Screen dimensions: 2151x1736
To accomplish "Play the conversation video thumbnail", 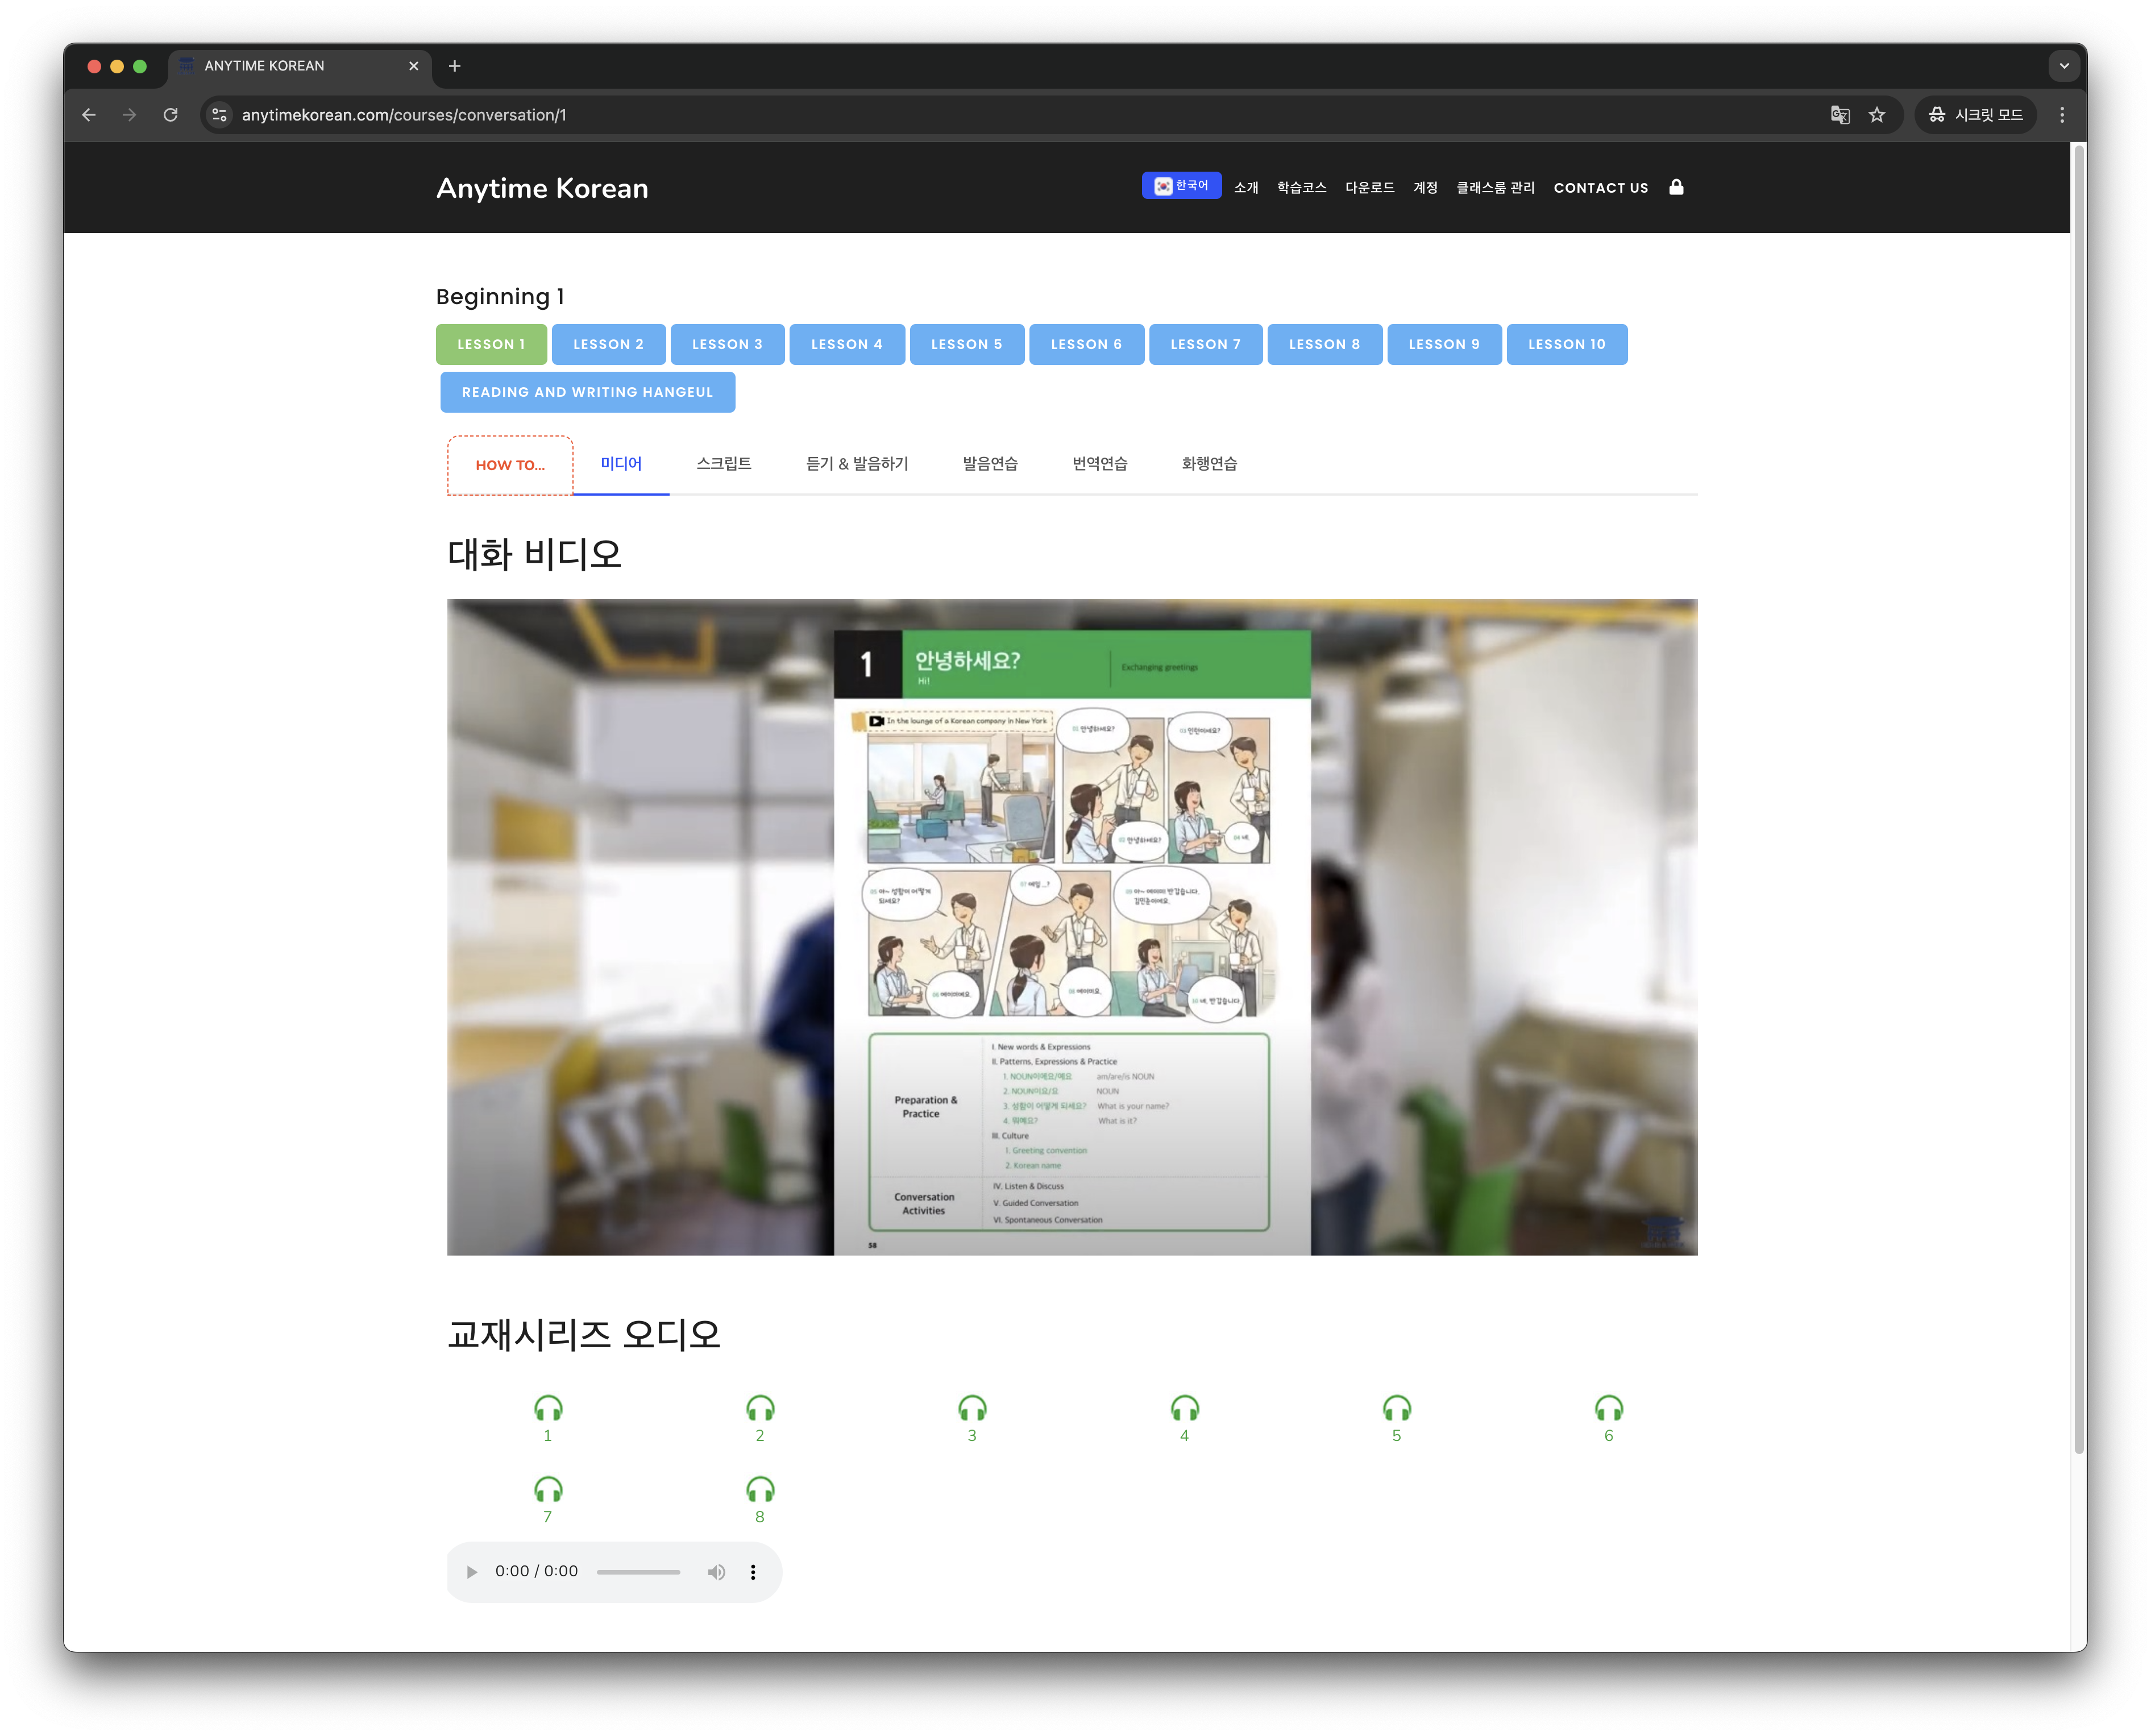I will pos(1071,927).
